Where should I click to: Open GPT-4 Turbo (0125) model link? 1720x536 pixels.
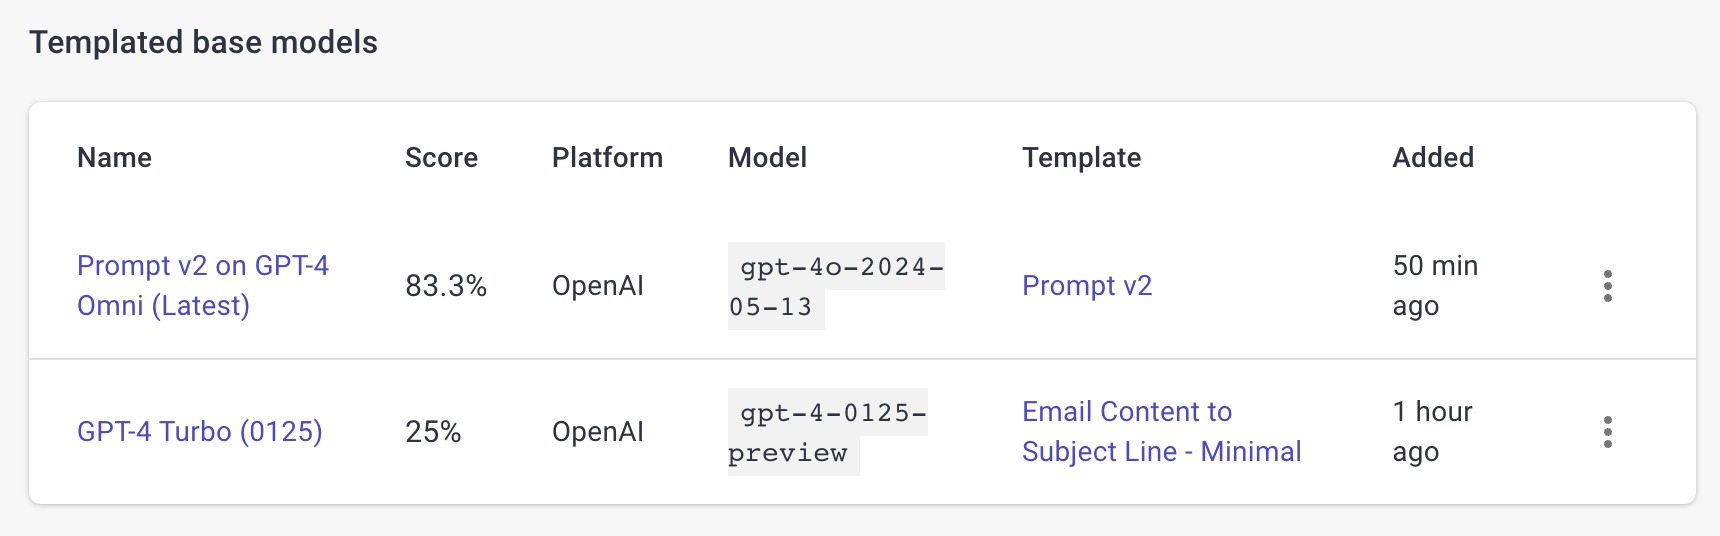click(200, 432)
